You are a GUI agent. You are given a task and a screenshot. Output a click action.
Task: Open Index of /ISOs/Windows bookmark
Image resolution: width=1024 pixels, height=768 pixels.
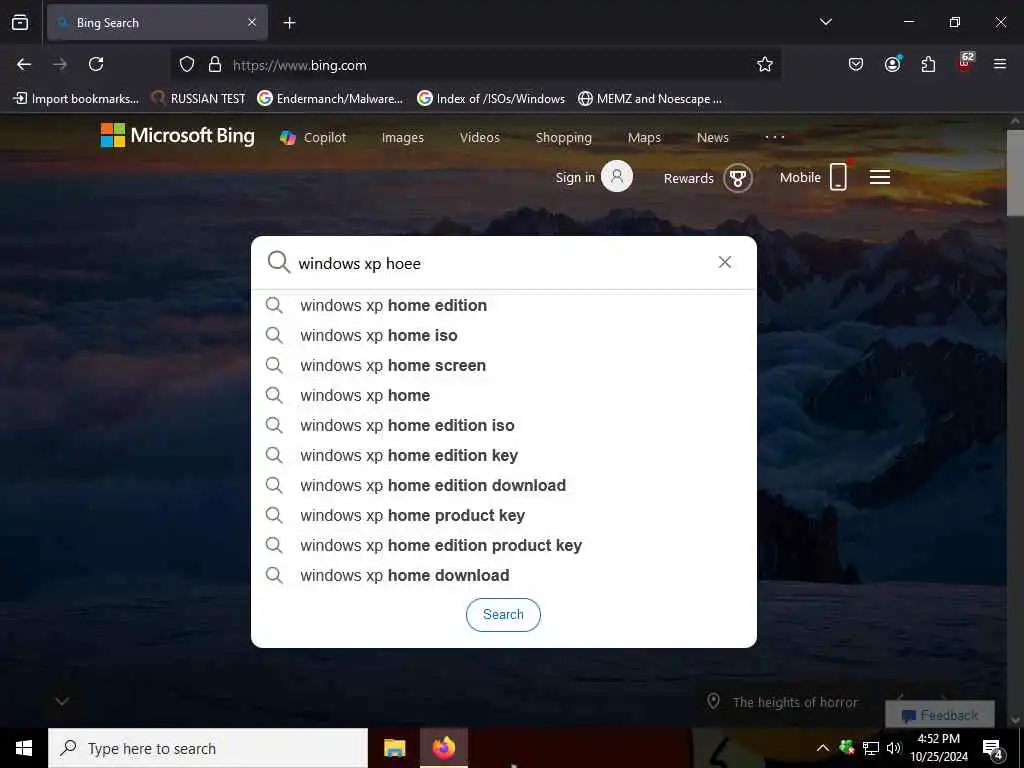[x=491, y=99]
